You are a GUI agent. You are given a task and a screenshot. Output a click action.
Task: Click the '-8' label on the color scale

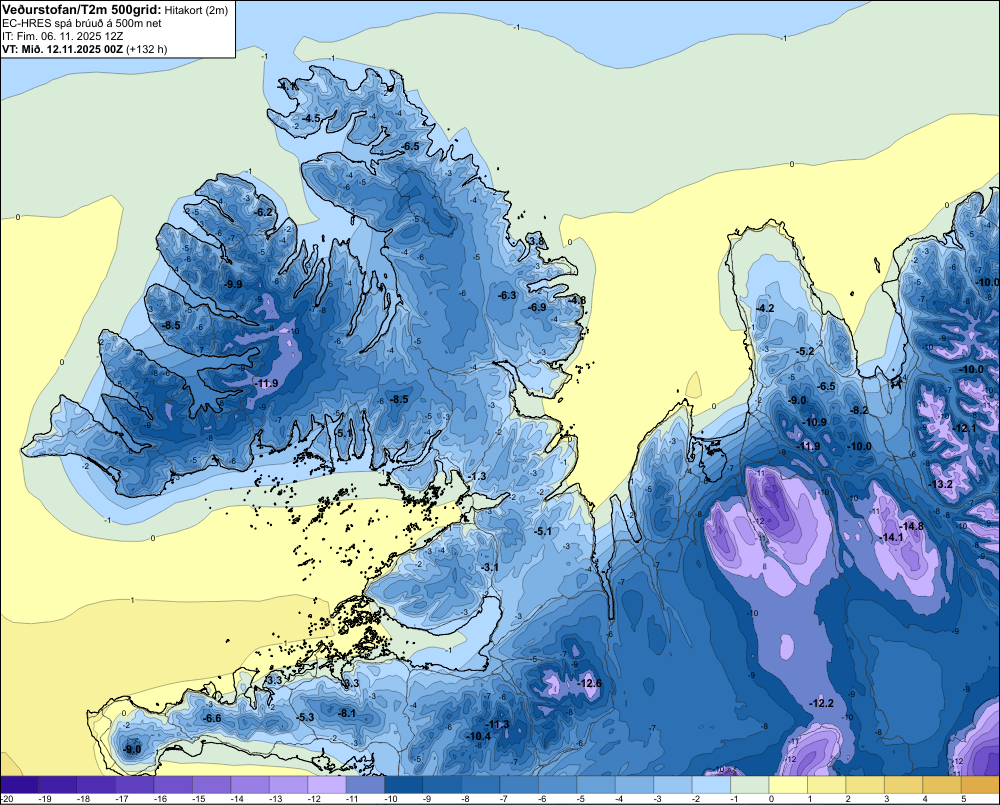(466, 799)
